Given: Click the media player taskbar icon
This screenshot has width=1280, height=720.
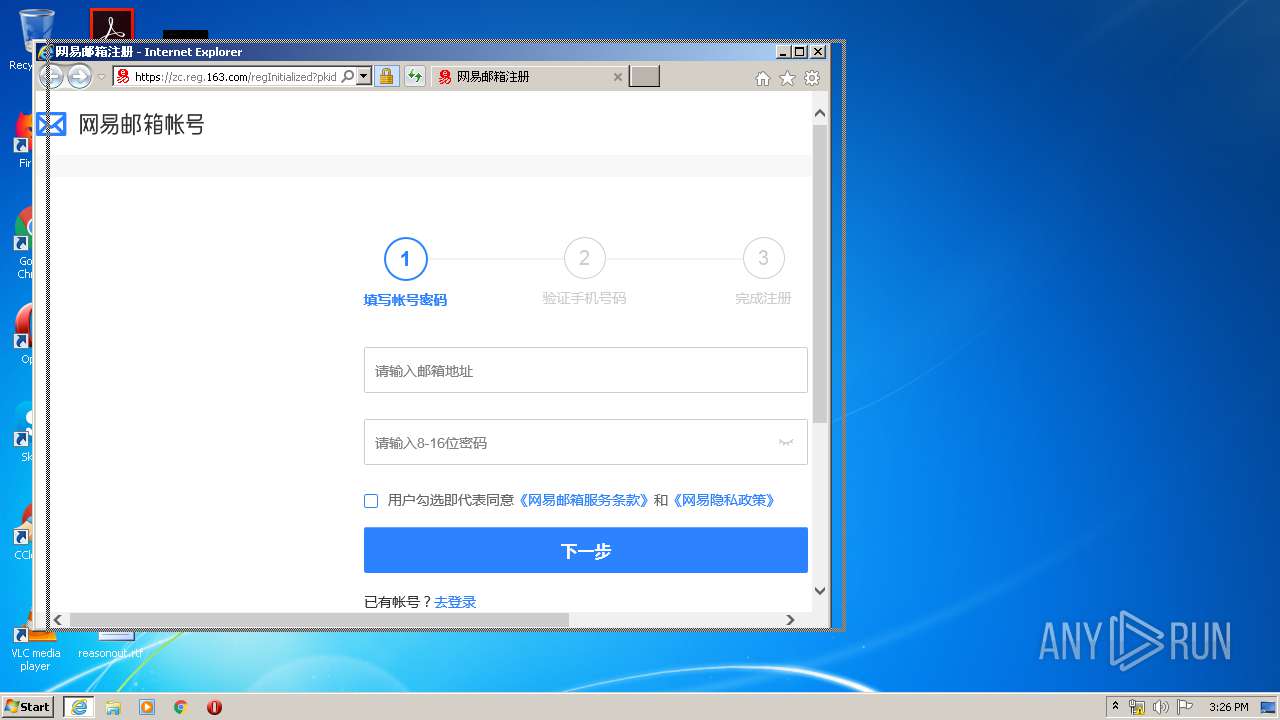Looking at the screenshot, I should (x=147, y=707).
